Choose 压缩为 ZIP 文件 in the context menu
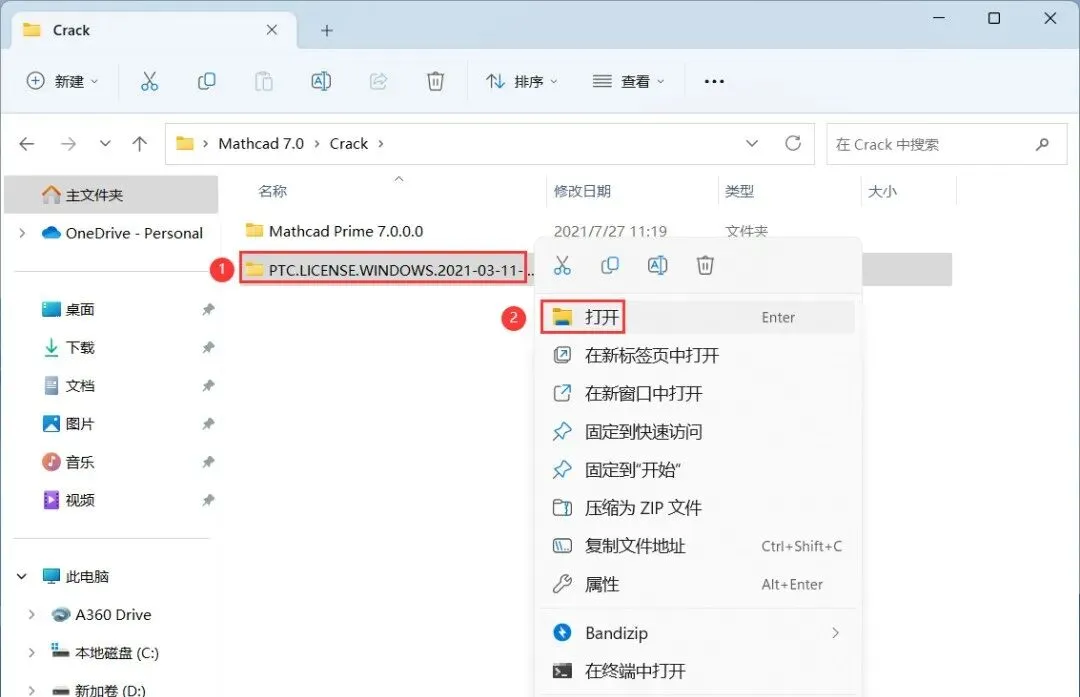The height and width of the screenshot is (697, 1080). click(x=697, y=508)
